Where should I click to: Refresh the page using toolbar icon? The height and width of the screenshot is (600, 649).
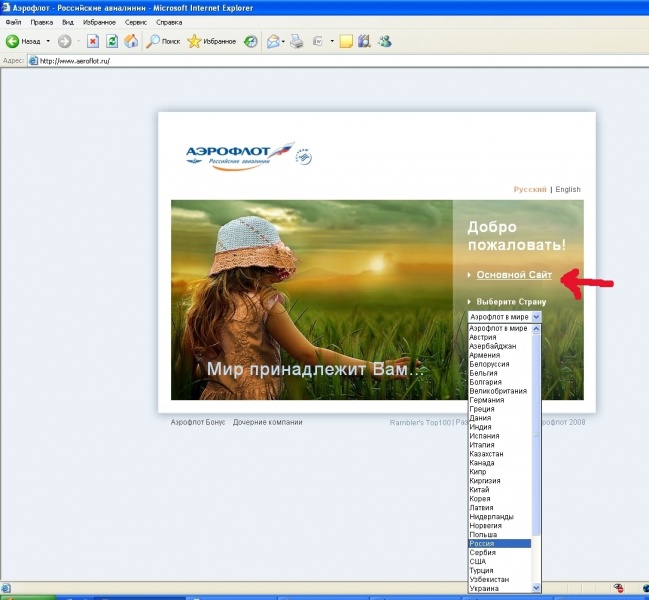(111, 41)
